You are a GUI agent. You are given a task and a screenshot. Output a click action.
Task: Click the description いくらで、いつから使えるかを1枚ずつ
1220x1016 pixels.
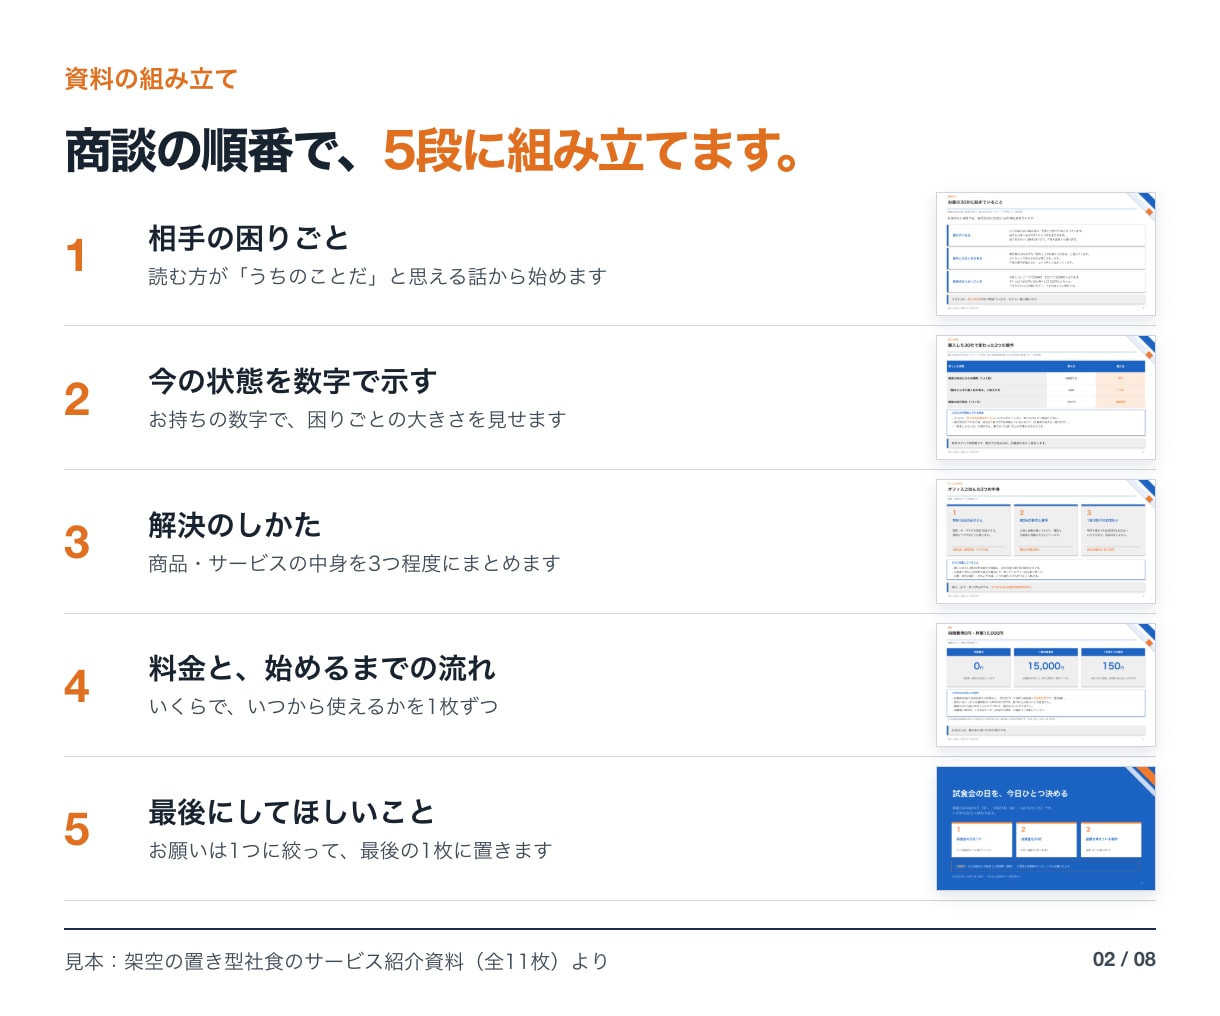pyautogui.click(x=323, y=707)
